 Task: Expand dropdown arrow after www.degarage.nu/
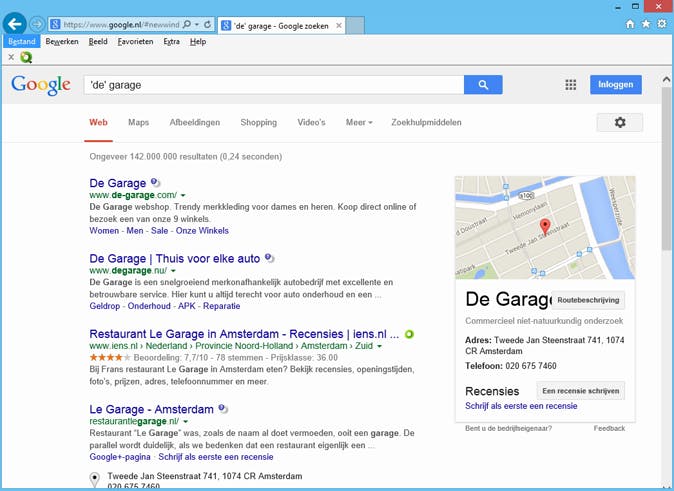pyautogui.click(x=174, y=271)
